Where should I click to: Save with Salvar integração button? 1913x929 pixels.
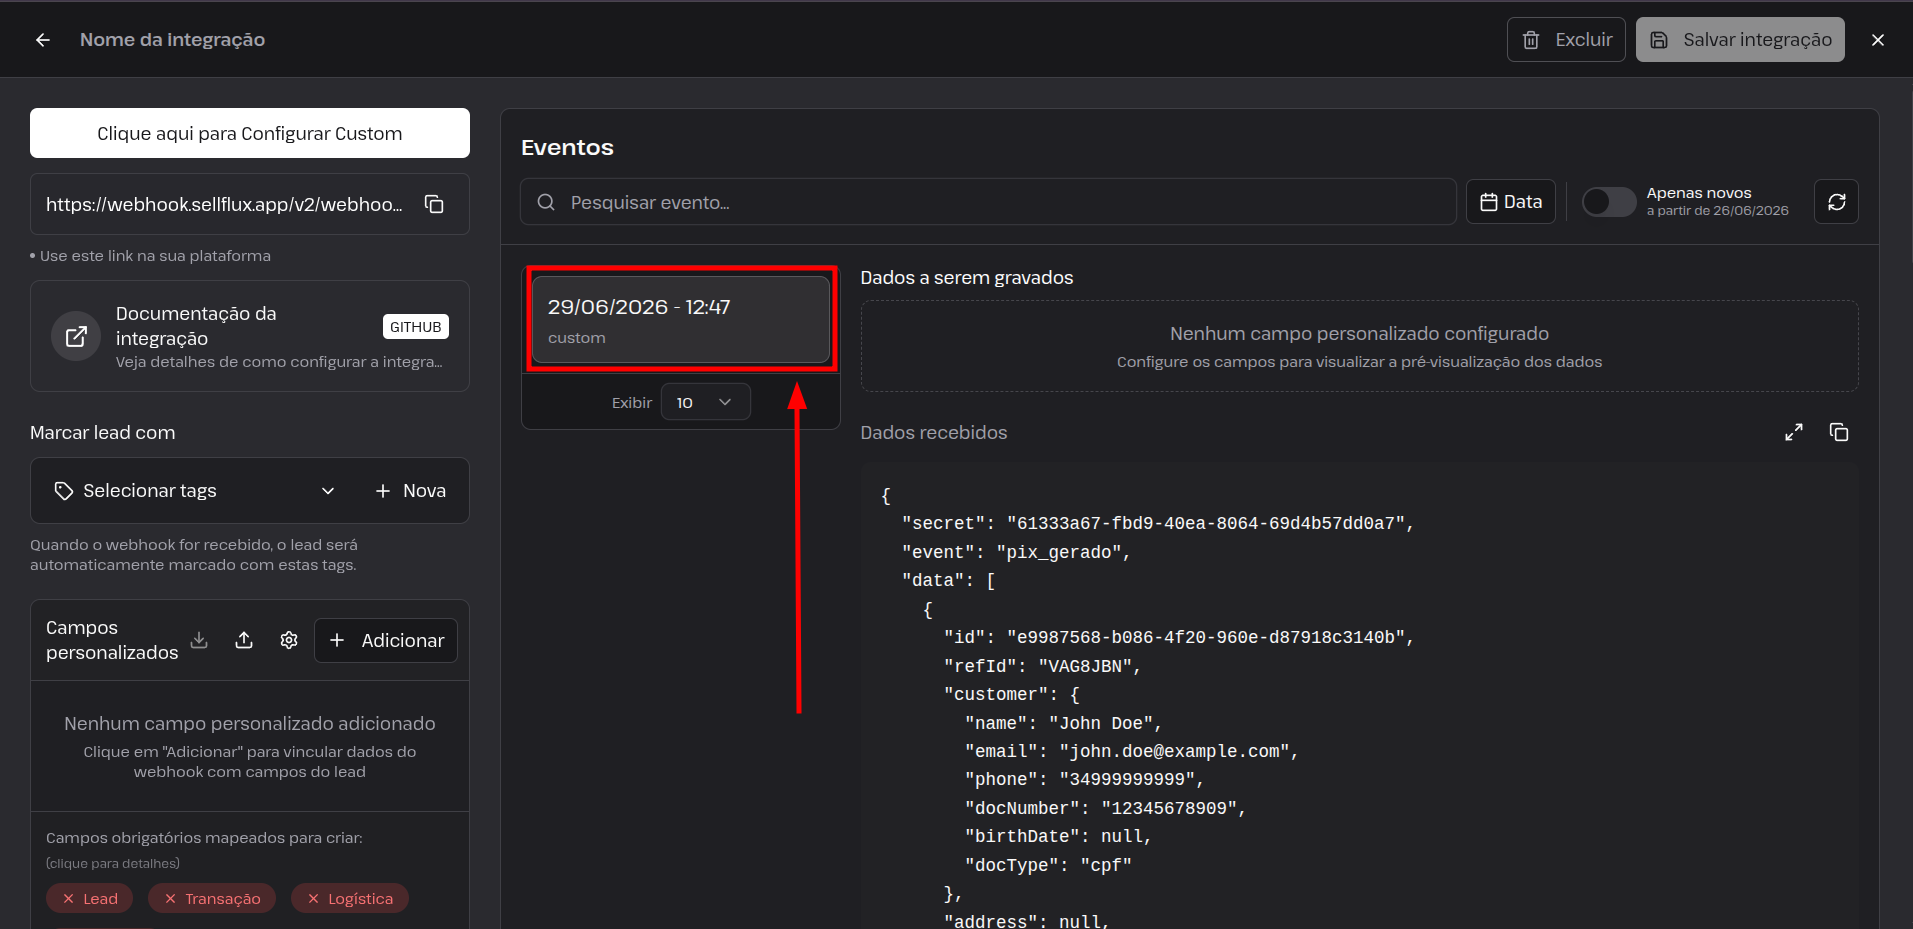click(1740, 40)
